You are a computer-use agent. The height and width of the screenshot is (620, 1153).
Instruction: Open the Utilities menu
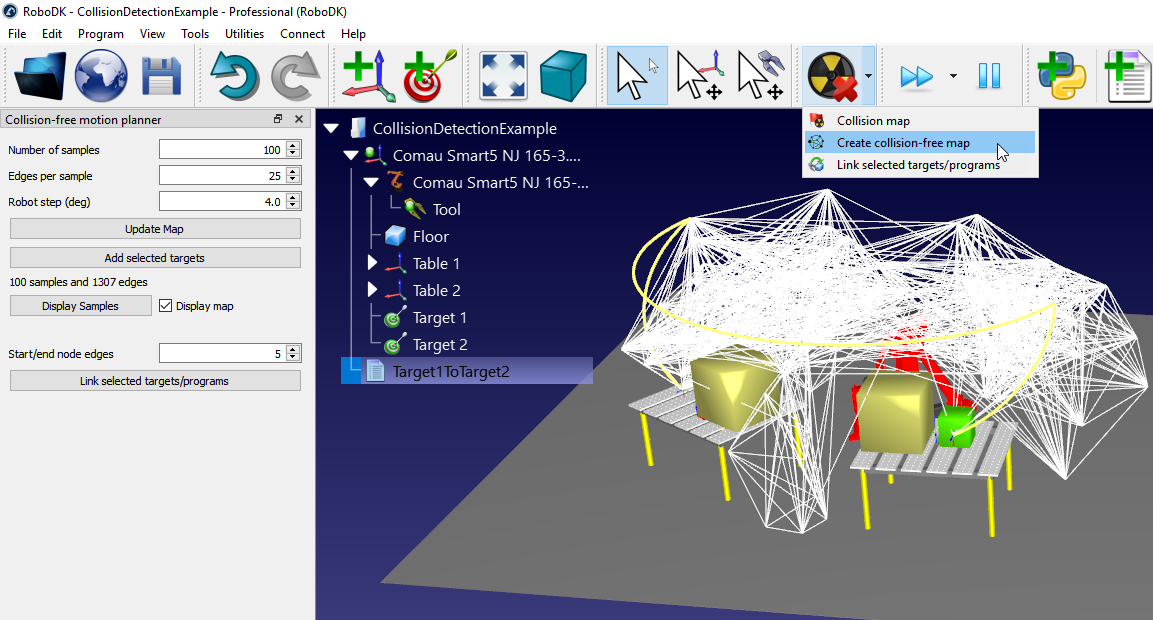(x=244, y=34)
